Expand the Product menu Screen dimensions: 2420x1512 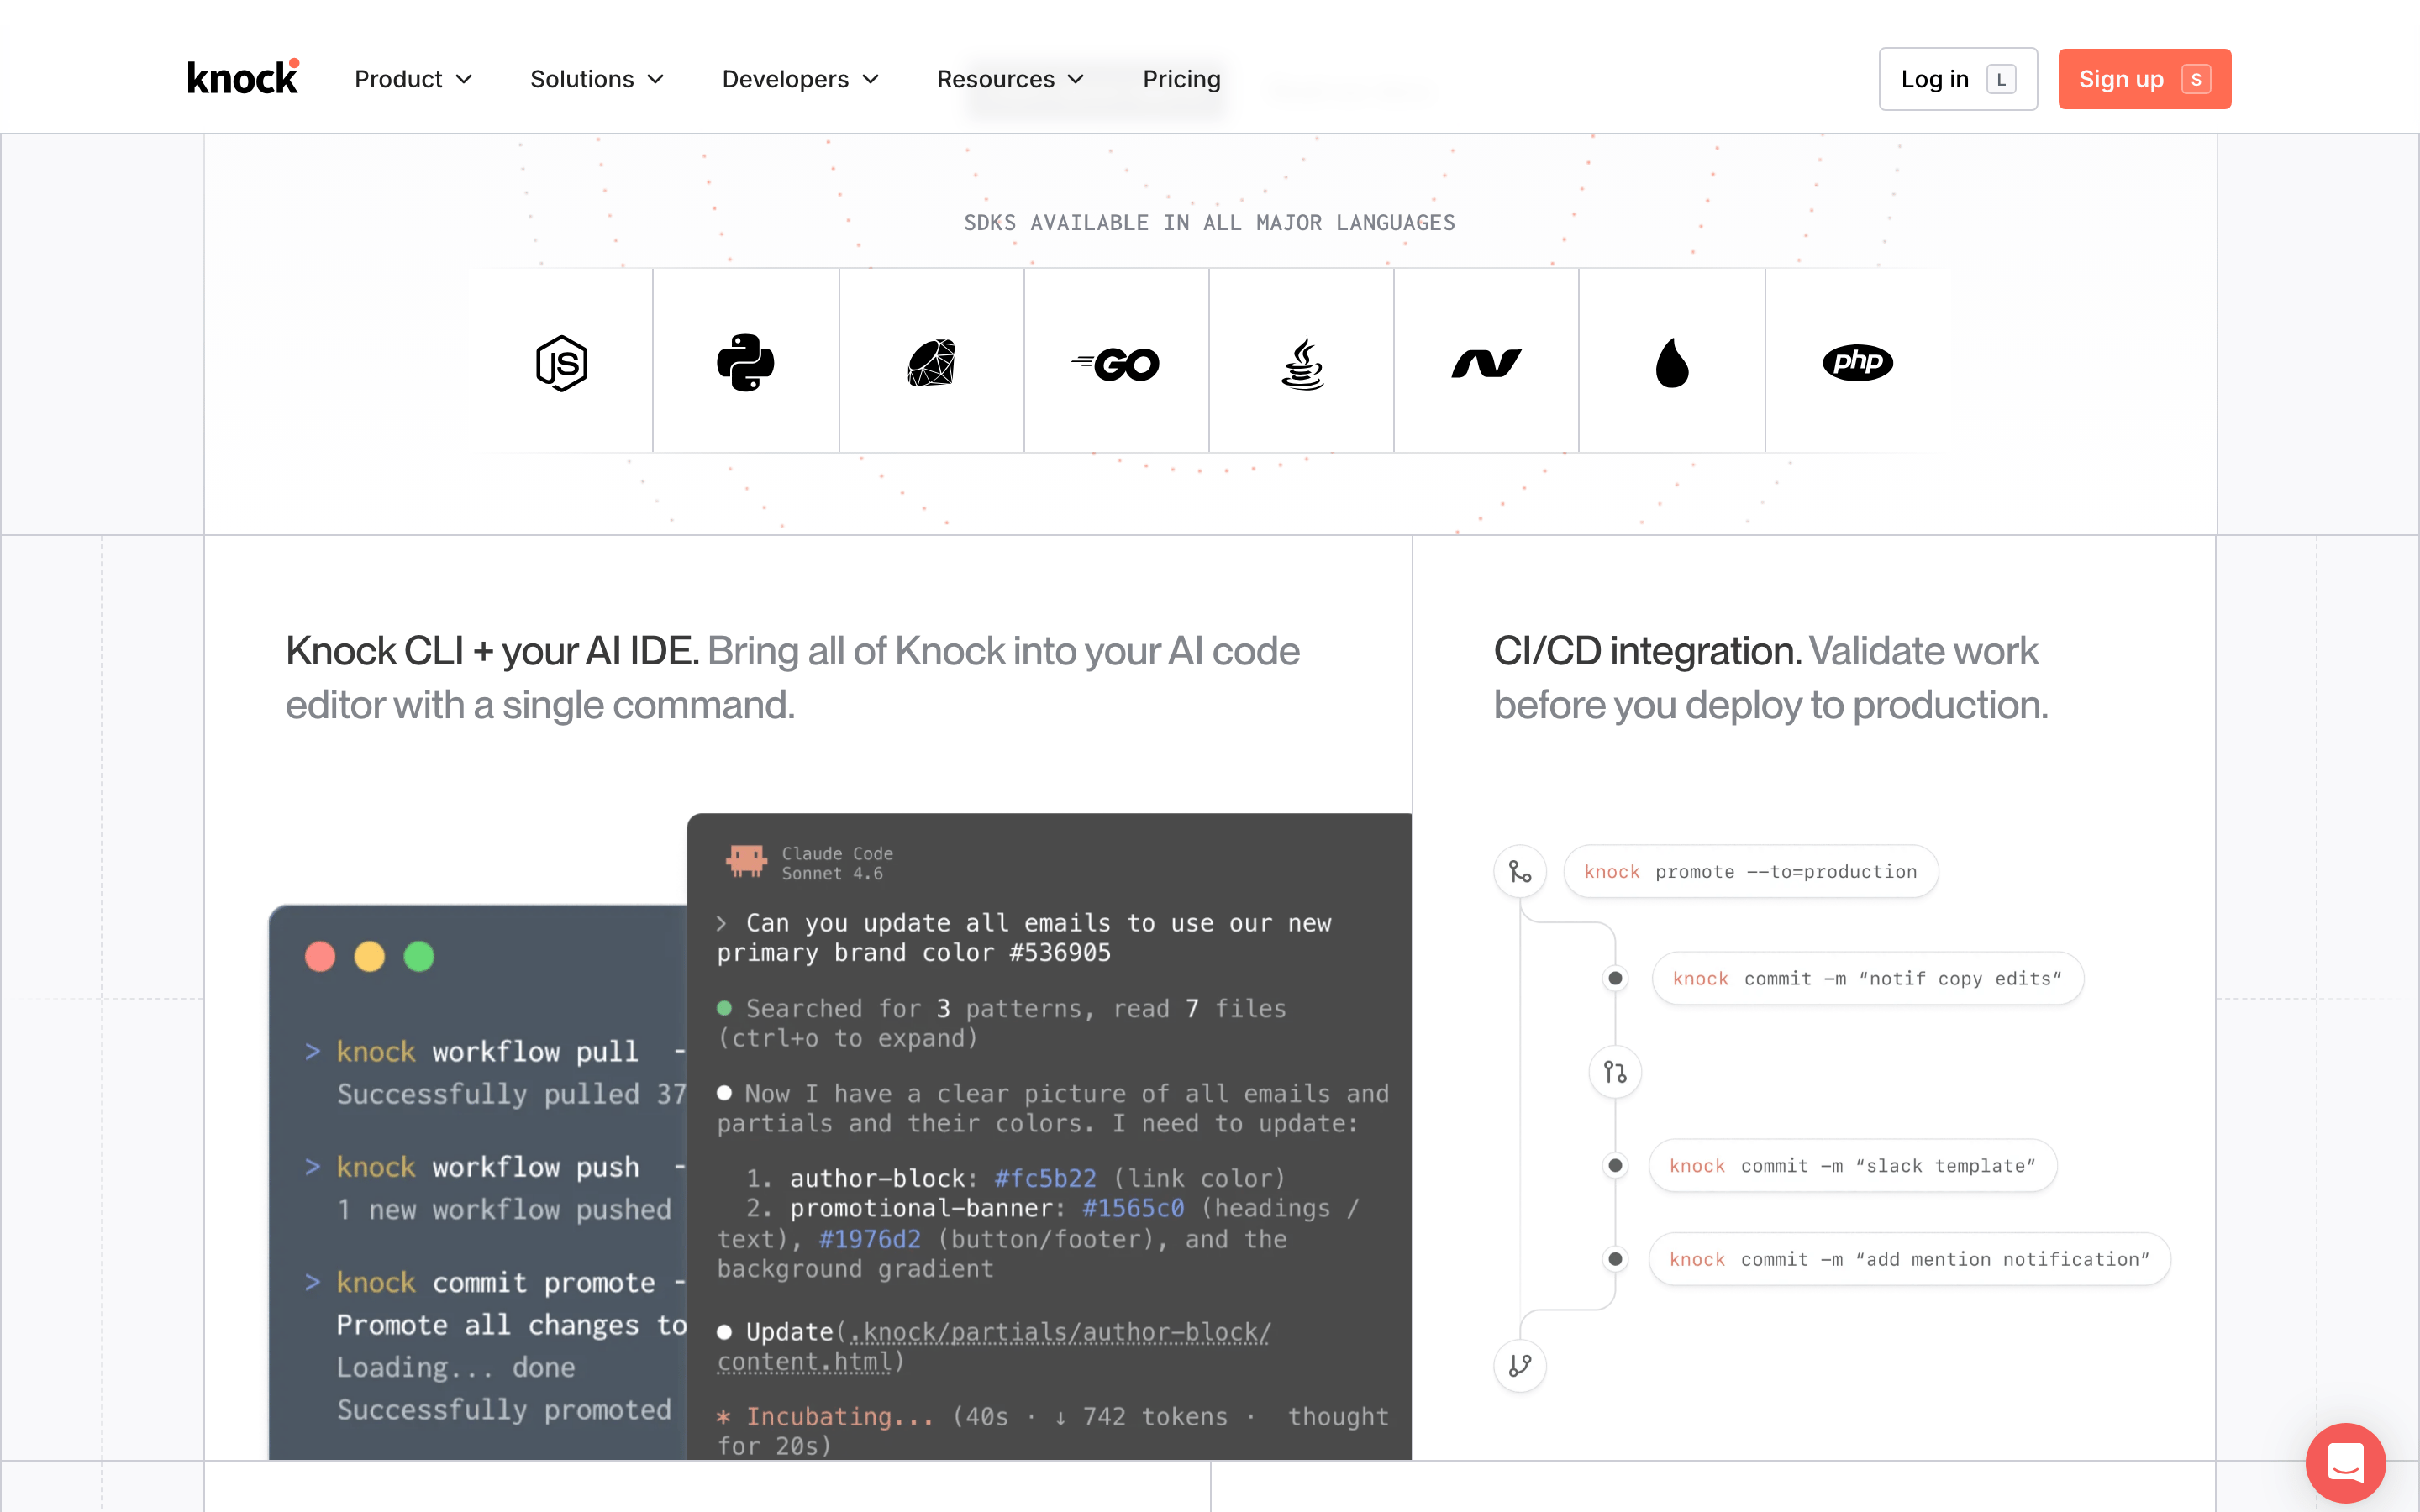coord(413,79)
